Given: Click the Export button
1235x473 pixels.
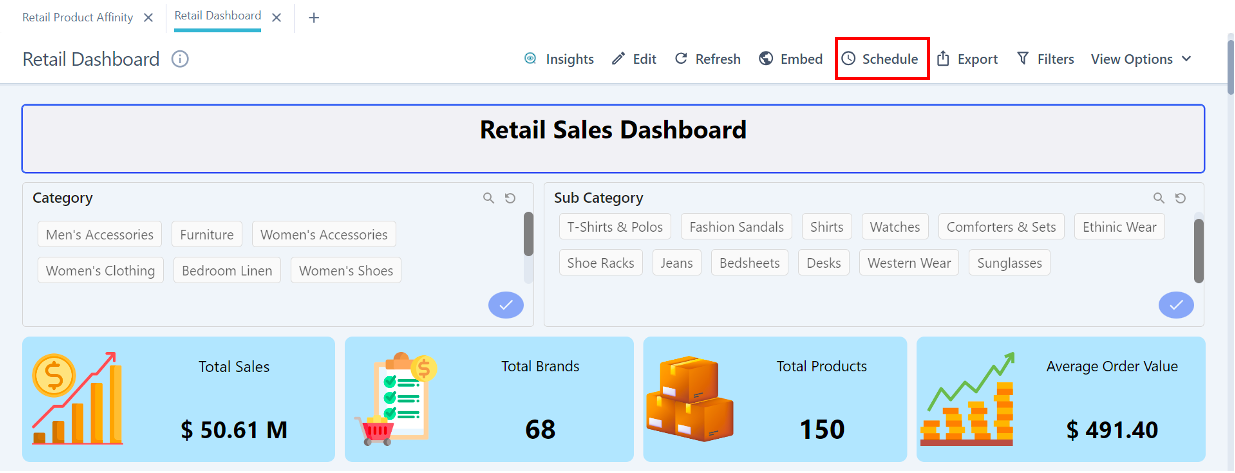Looking at the screenshot, I should 967,59.
